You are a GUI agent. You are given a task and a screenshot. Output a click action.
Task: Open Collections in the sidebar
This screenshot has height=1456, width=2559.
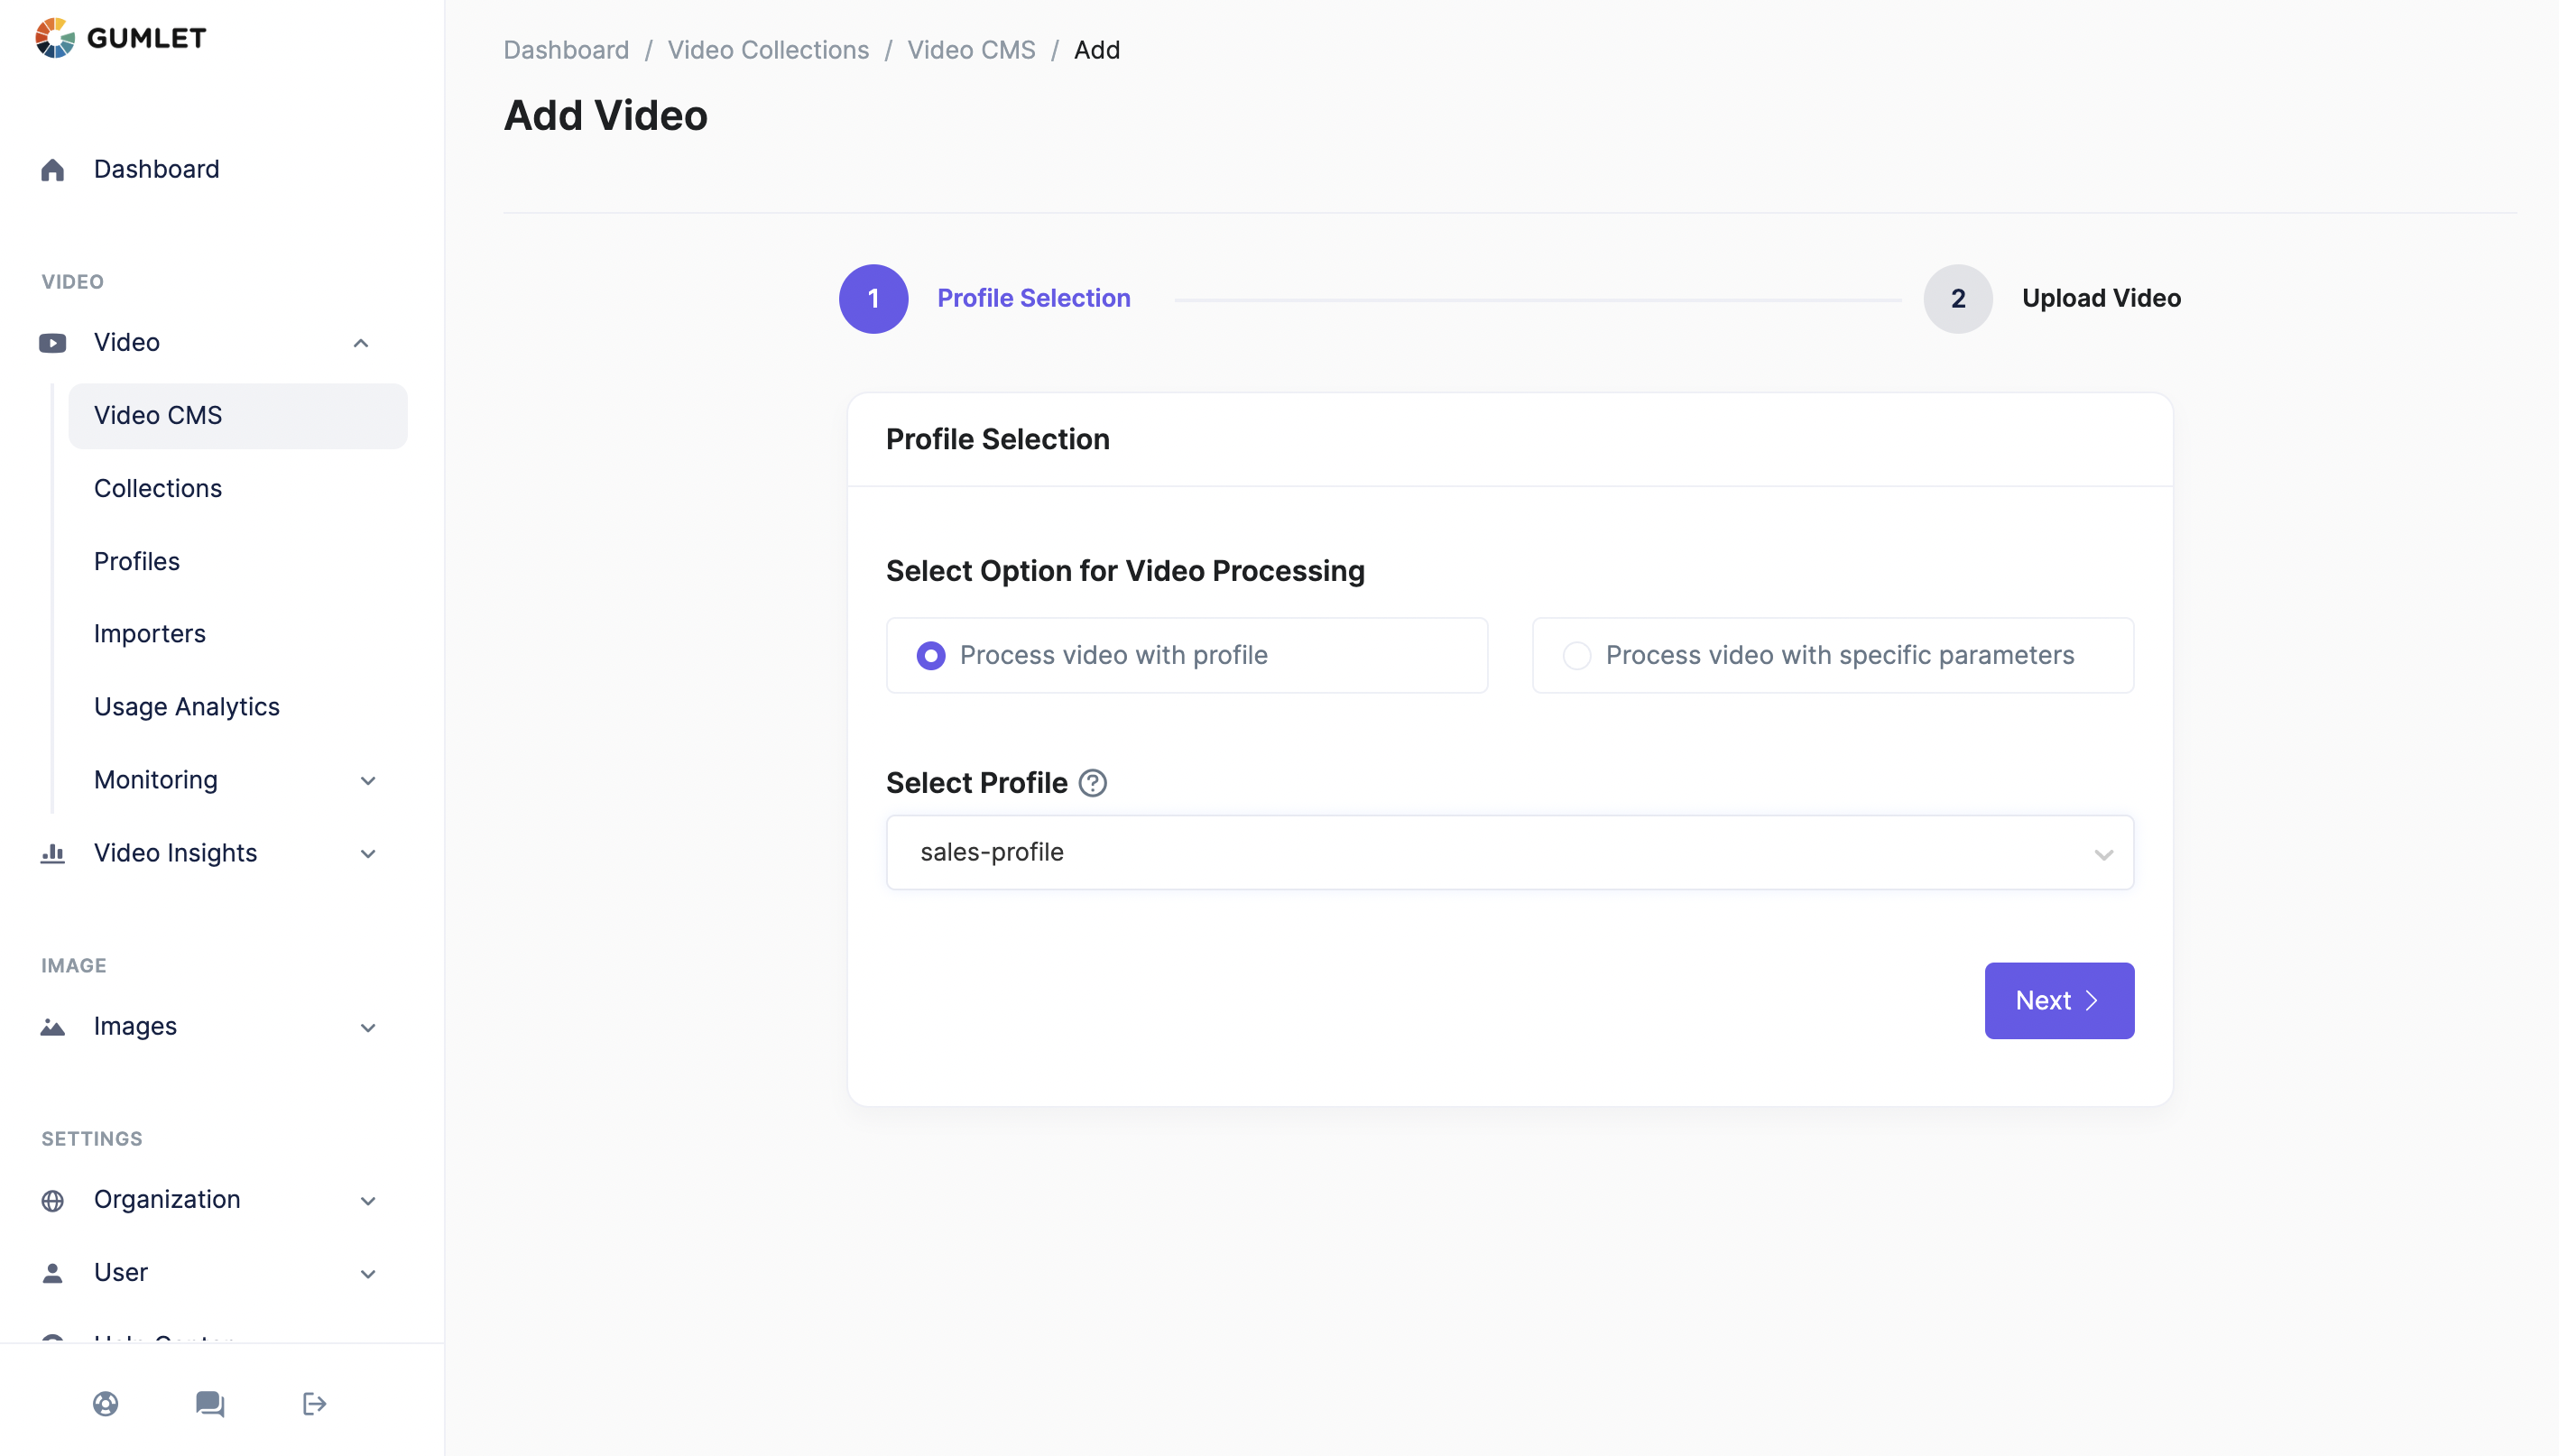point(158,488)
